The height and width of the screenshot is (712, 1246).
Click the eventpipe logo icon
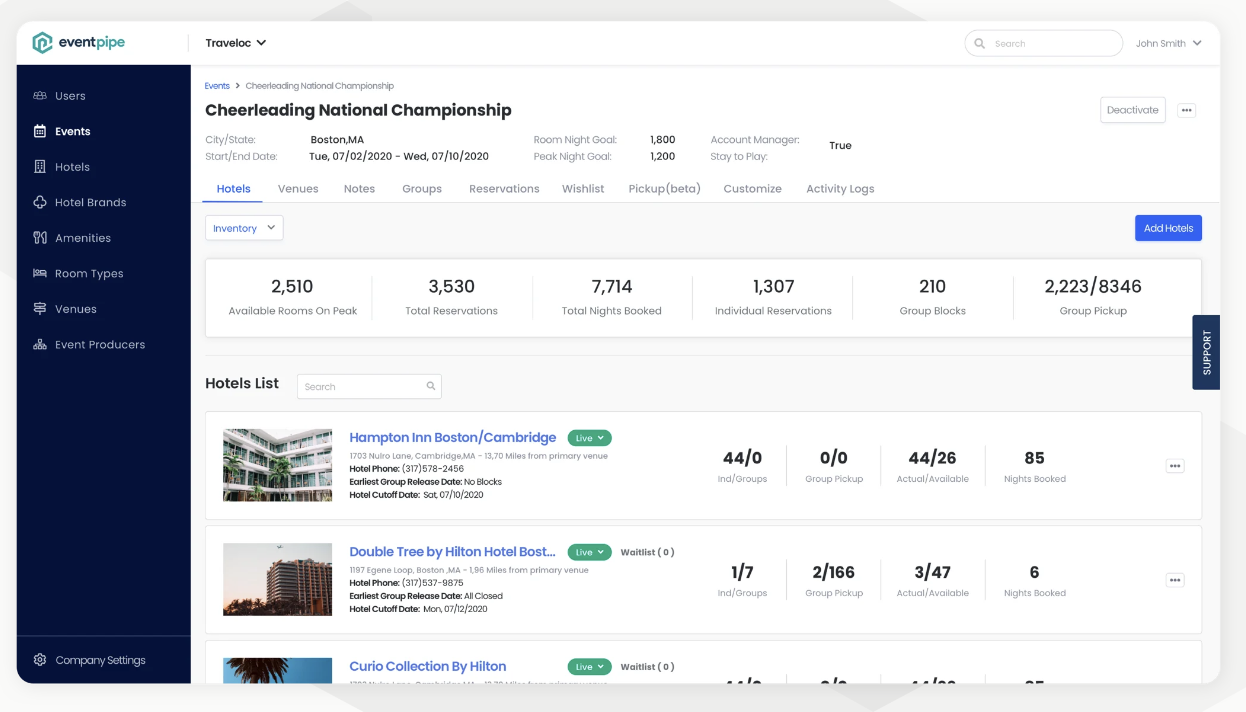tap(42, 43)
